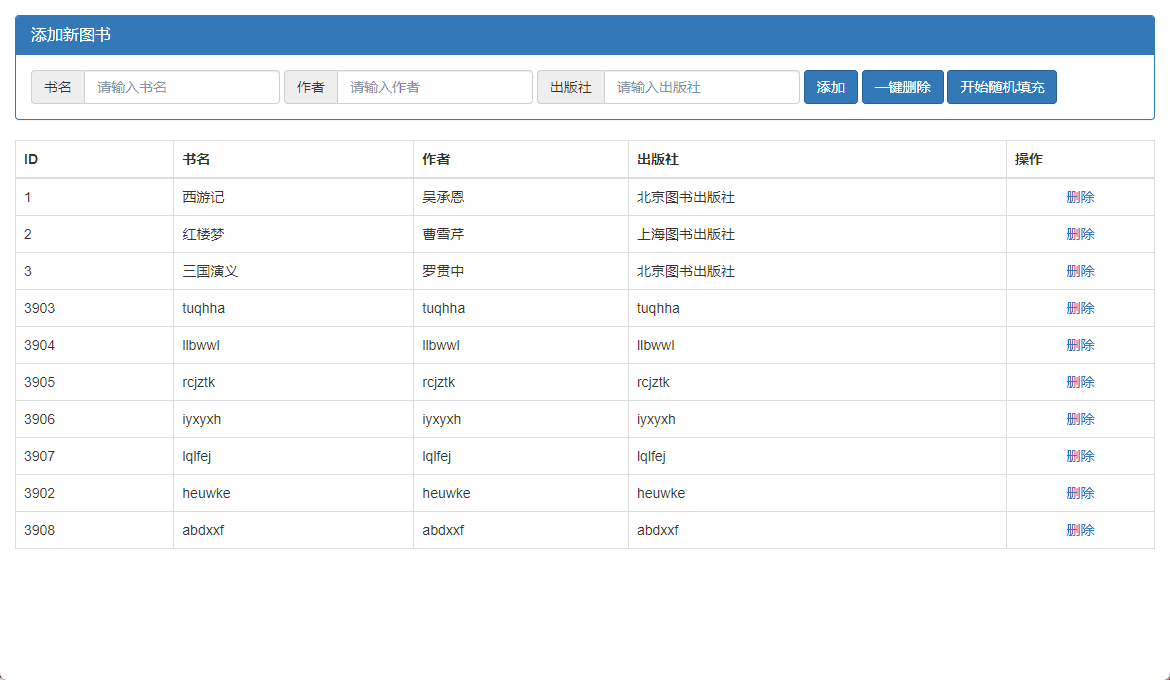Screen dimensions: 1170x680
Task: Delete the book llbwwl
Action: pyautogui.click(x=1080, y=344)
